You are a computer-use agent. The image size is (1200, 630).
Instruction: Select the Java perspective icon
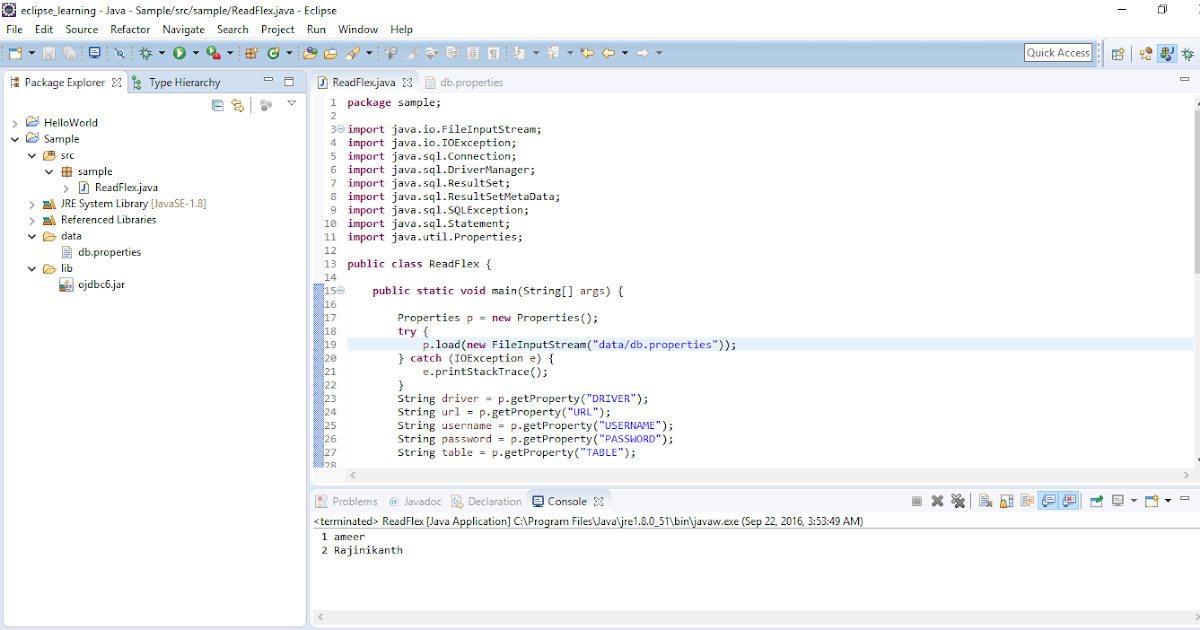[x=1167, y=52]
